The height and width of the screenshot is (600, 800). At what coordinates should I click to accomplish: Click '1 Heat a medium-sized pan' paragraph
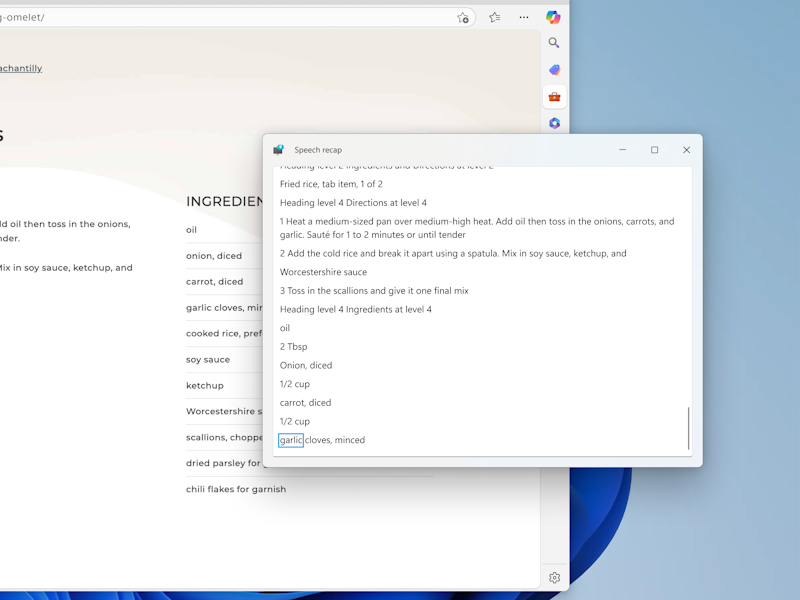[477, 228]
